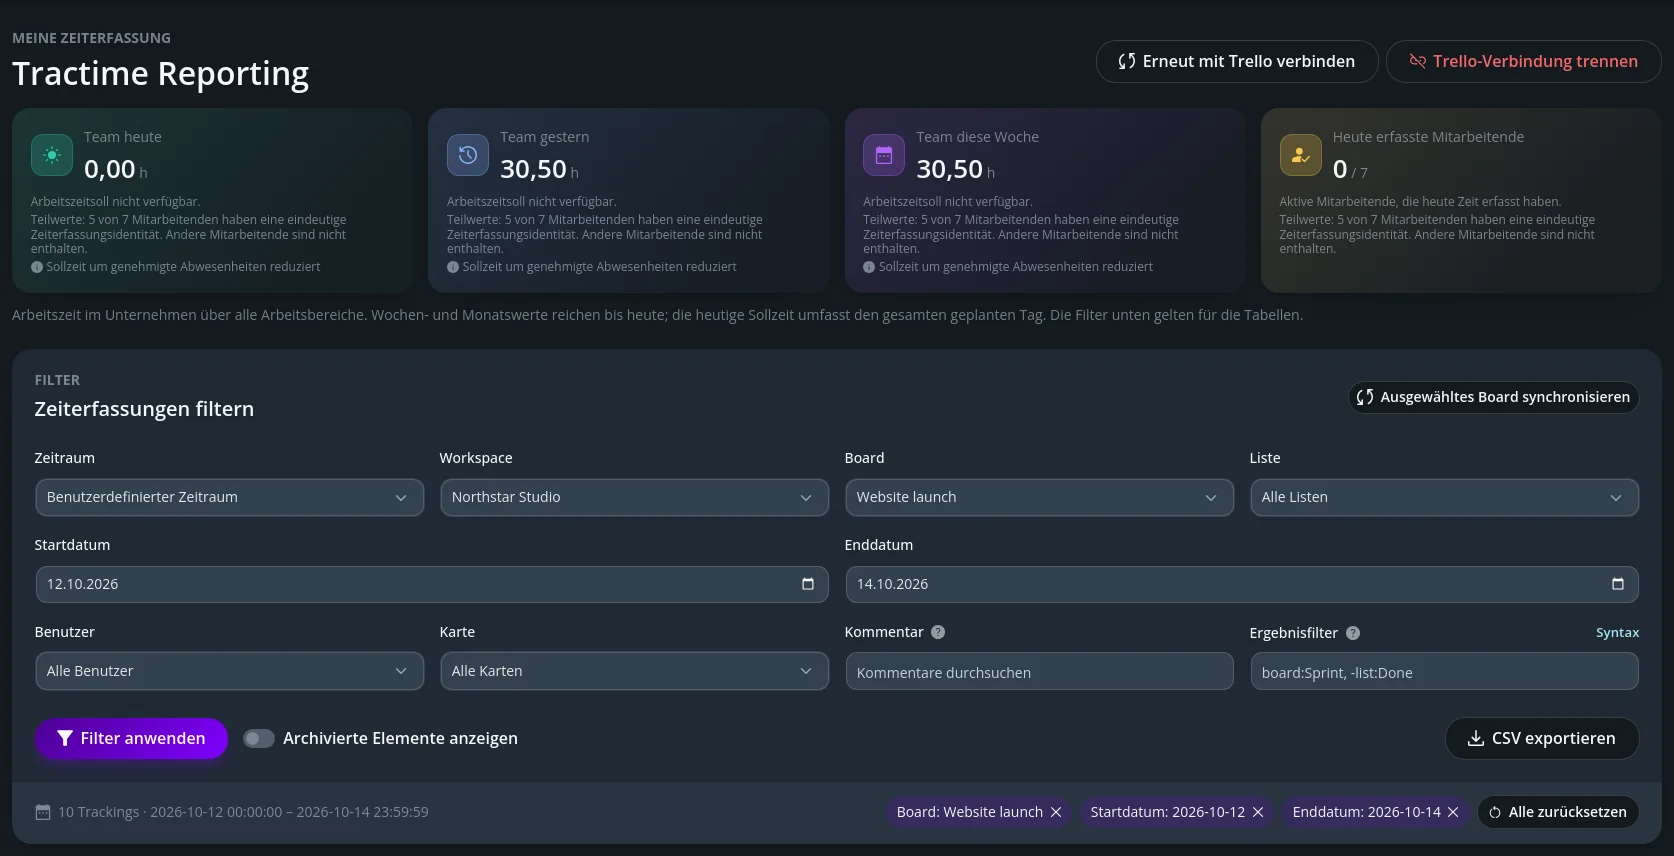Click the Zeiterfassungen filtern heading
The width and height of the screenshot is (1674, 856).
coord(144,409)
